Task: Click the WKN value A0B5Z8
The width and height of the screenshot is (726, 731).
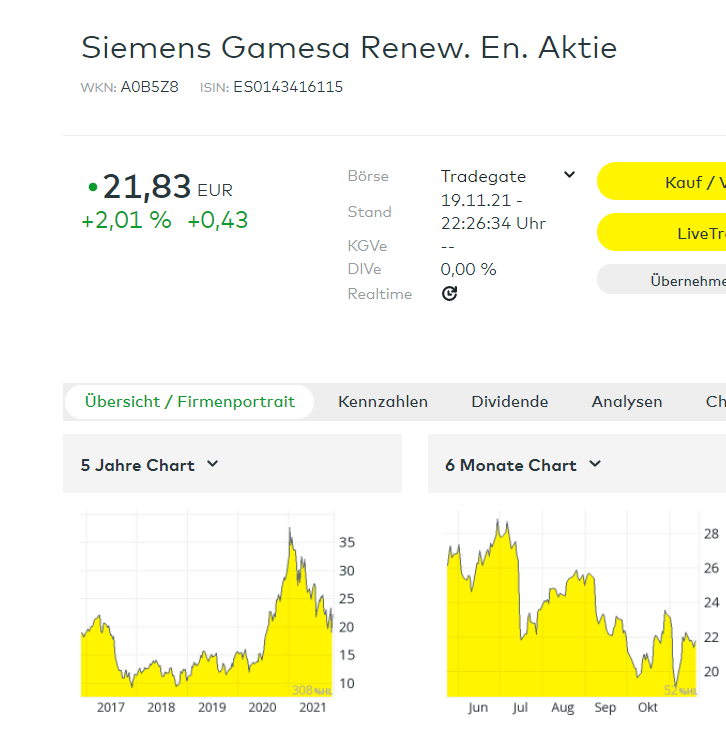Action: (149, 87)
